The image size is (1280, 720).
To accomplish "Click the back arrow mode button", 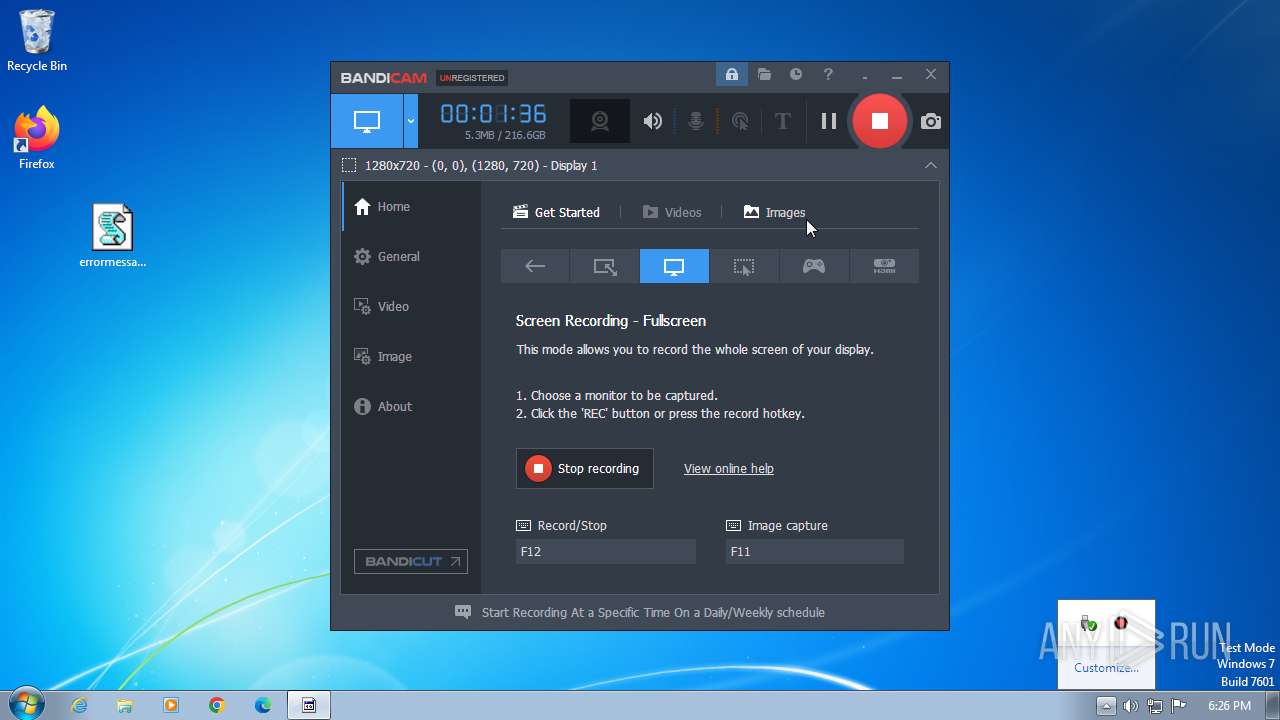I will point(535,266).
